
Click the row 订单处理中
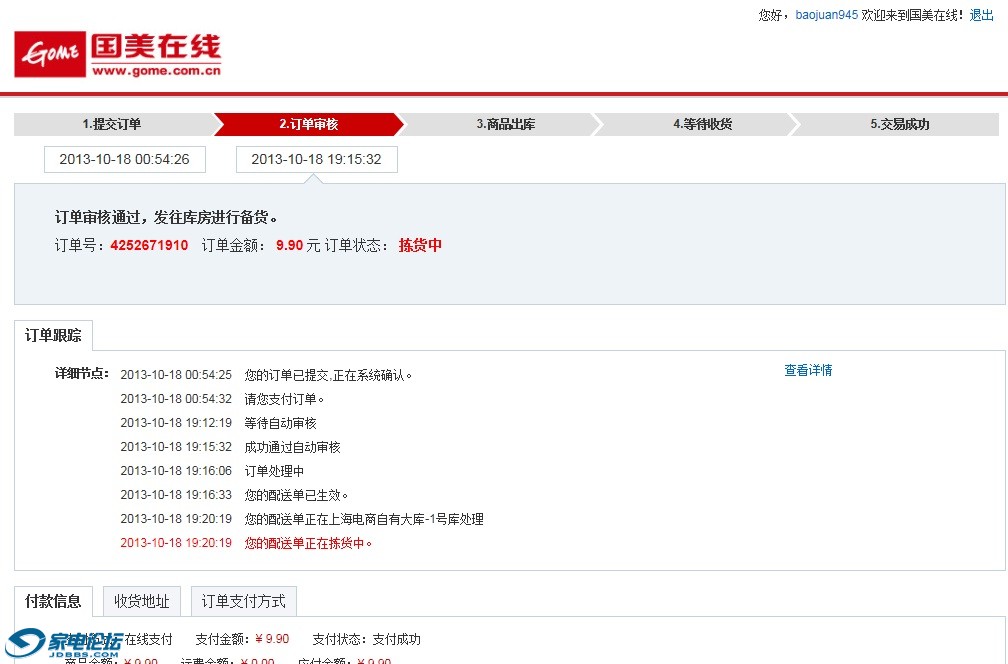tap(213, 471)
